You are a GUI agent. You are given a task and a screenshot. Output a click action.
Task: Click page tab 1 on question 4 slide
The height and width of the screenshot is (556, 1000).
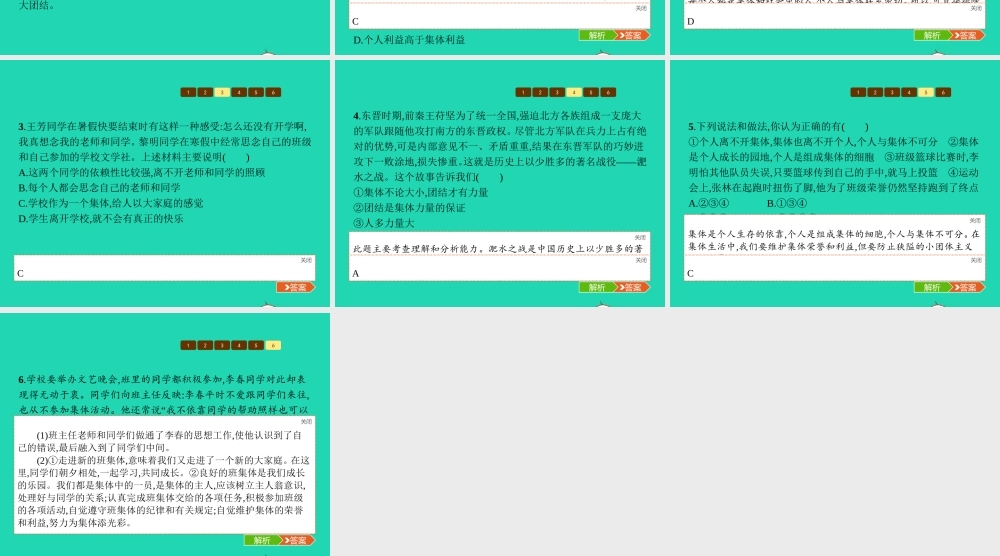coord(523,92)
